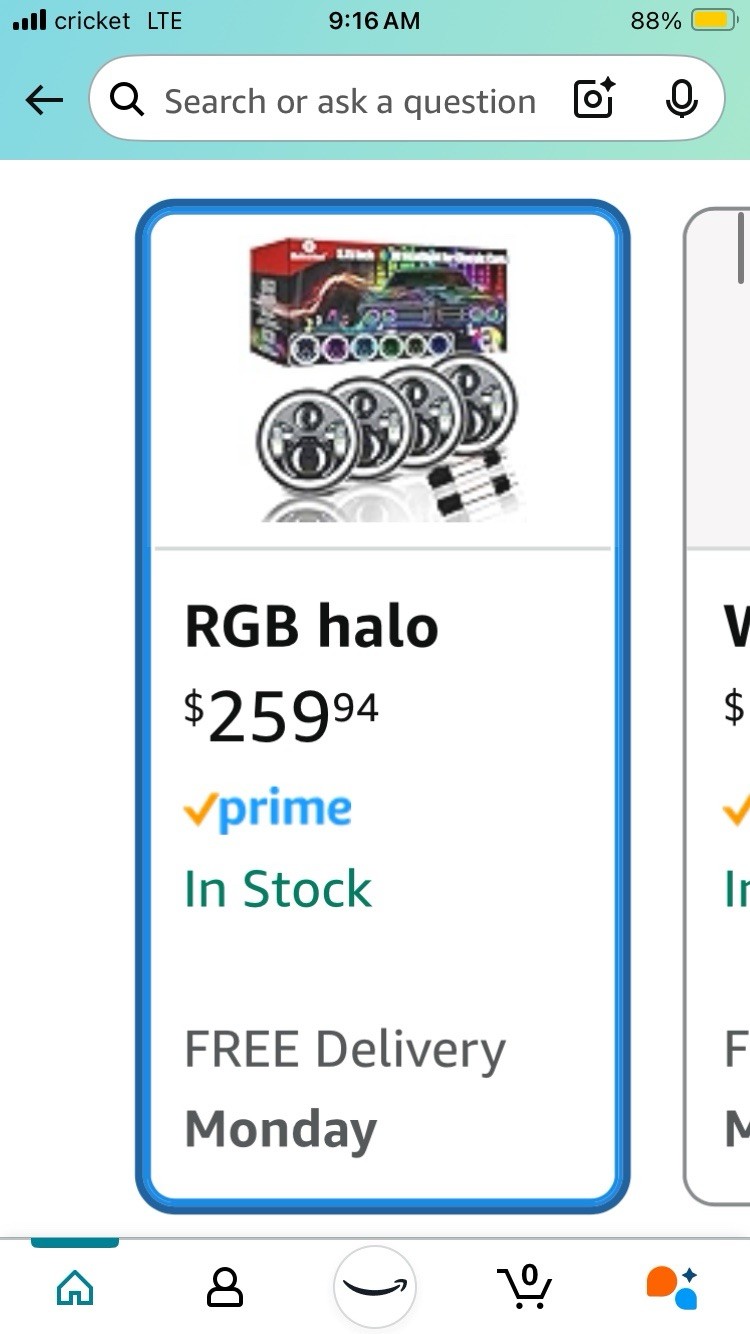The image size is (750, 1334).
Task: Tap the $259.94 price
Action: point(281,715)
